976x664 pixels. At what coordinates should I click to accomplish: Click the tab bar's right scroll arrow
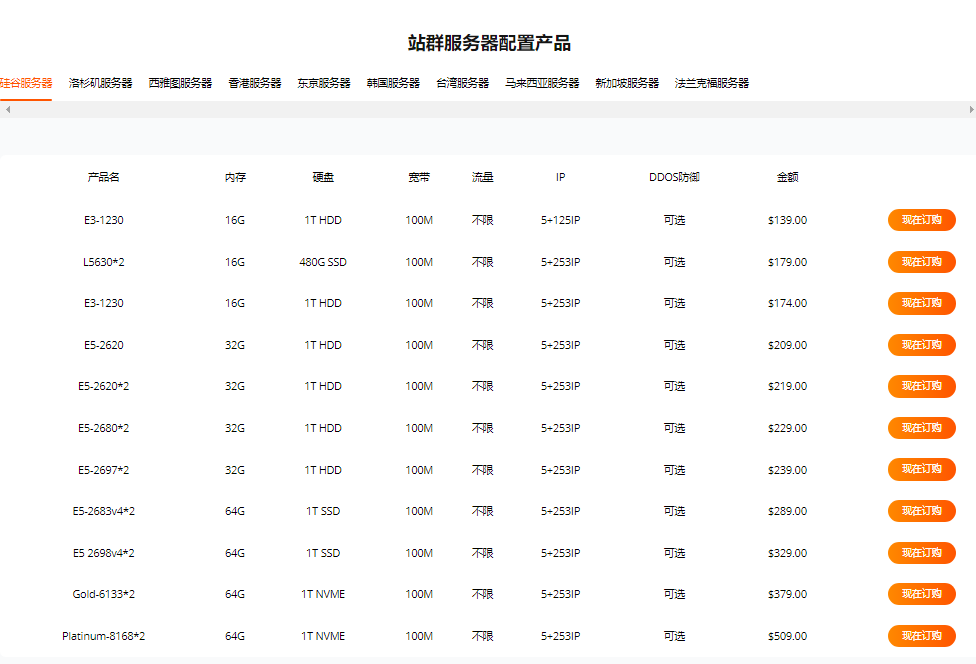click(971, 109)
